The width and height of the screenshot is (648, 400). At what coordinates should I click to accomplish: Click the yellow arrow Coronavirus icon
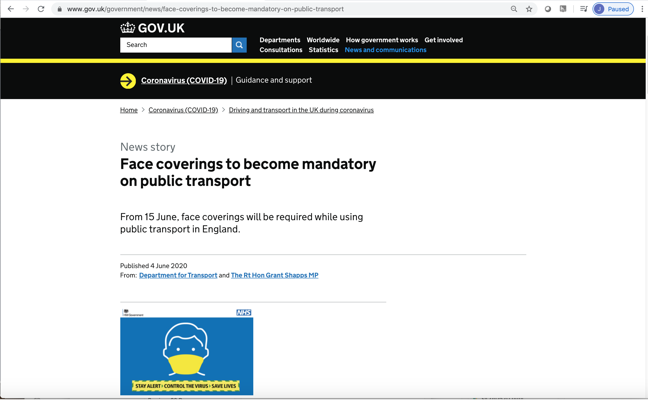[x=128, y=81]
